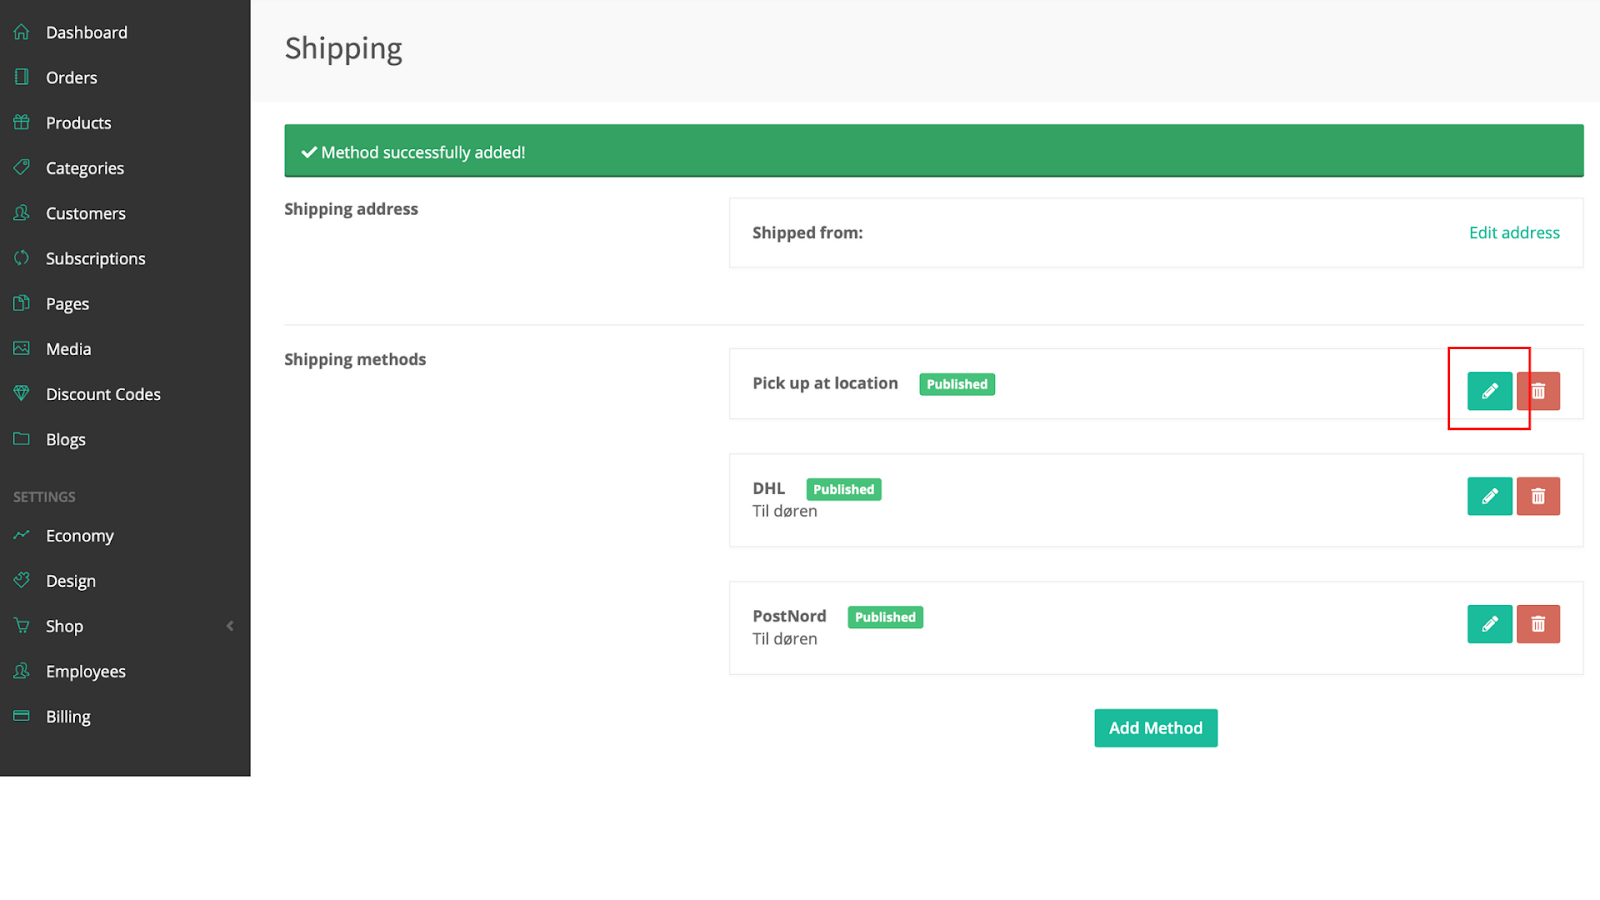1600x900 pixels.
Task: Click the Add Method button
Action: (x=1155, y=728)
